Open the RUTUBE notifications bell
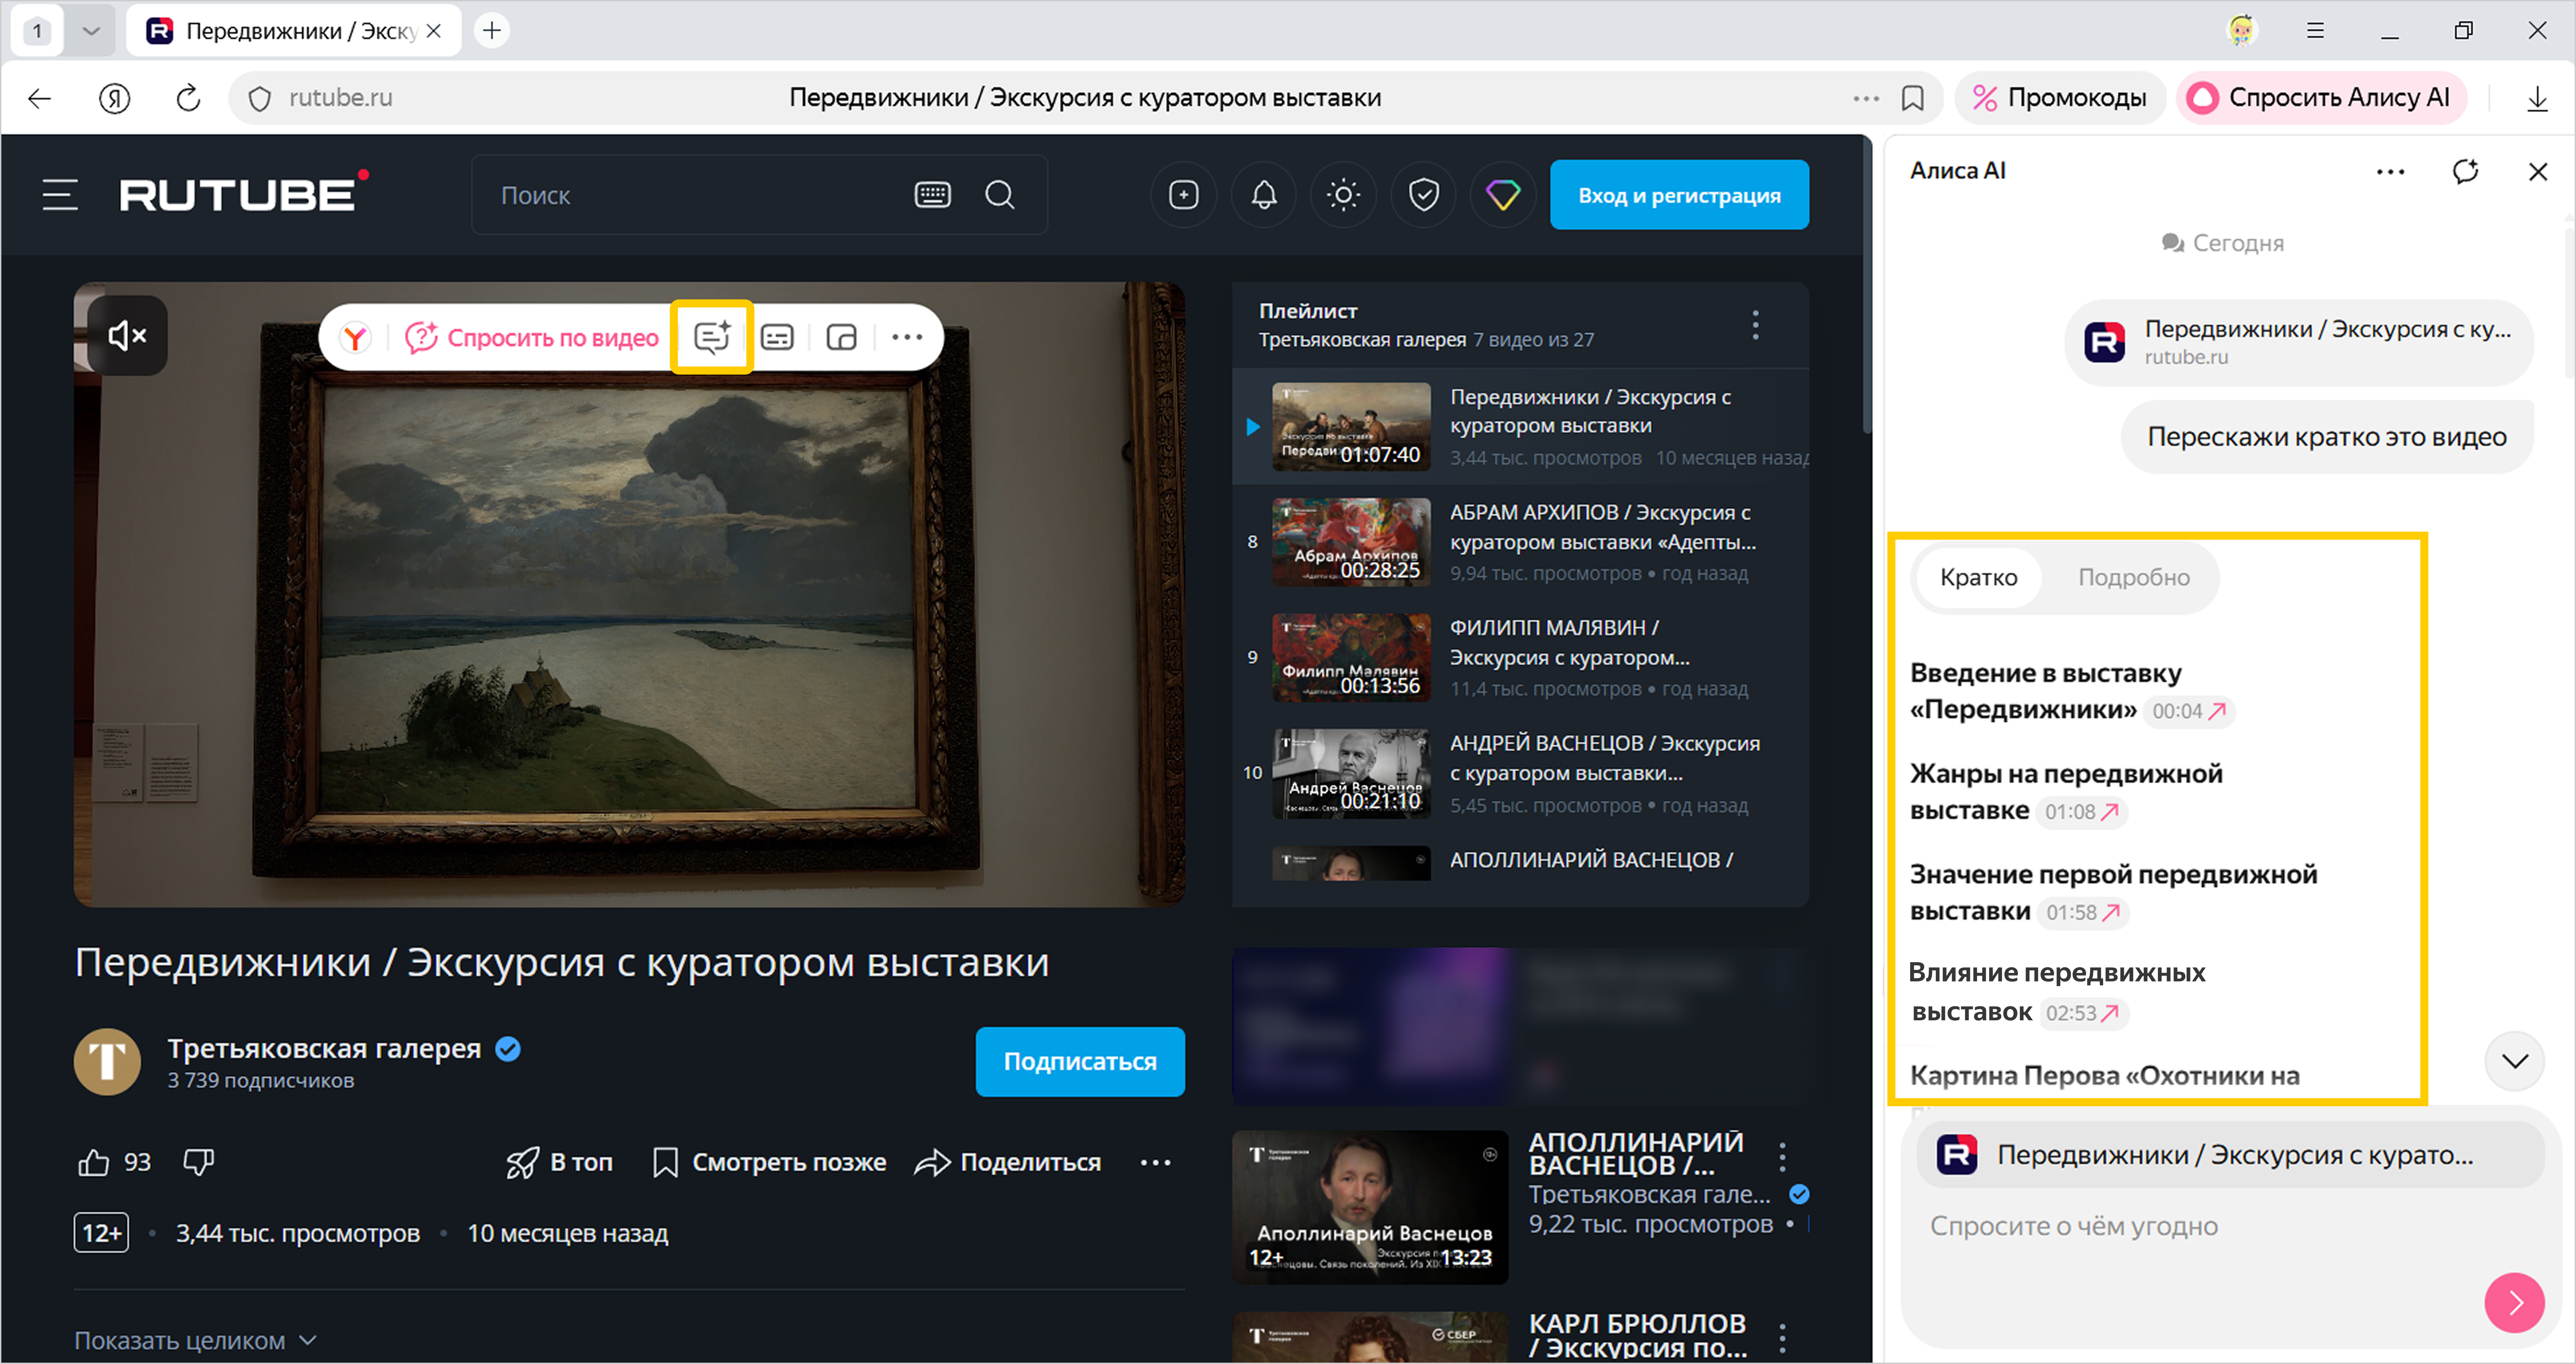 tap(1264, 195)
